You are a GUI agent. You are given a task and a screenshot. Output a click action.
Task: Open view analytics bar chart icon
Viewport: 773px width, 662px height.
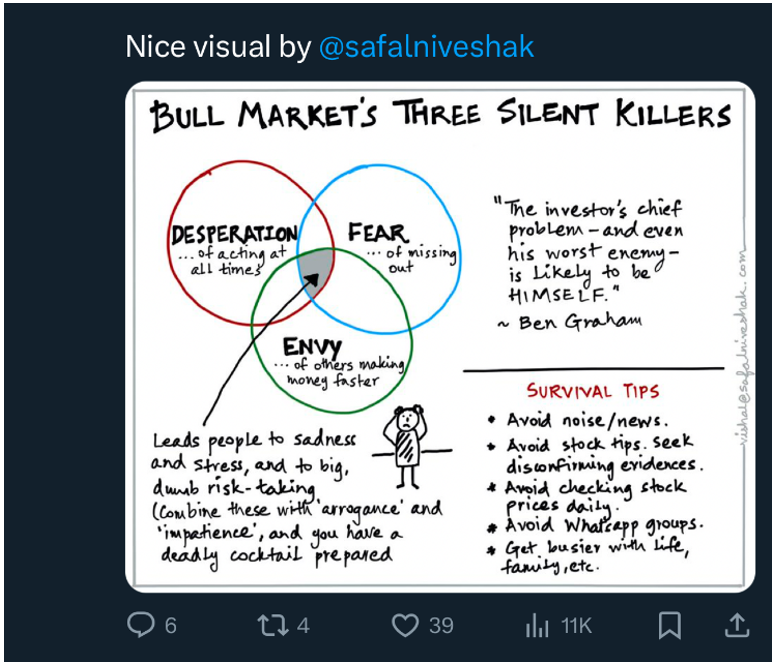click(x=537, y=626)
